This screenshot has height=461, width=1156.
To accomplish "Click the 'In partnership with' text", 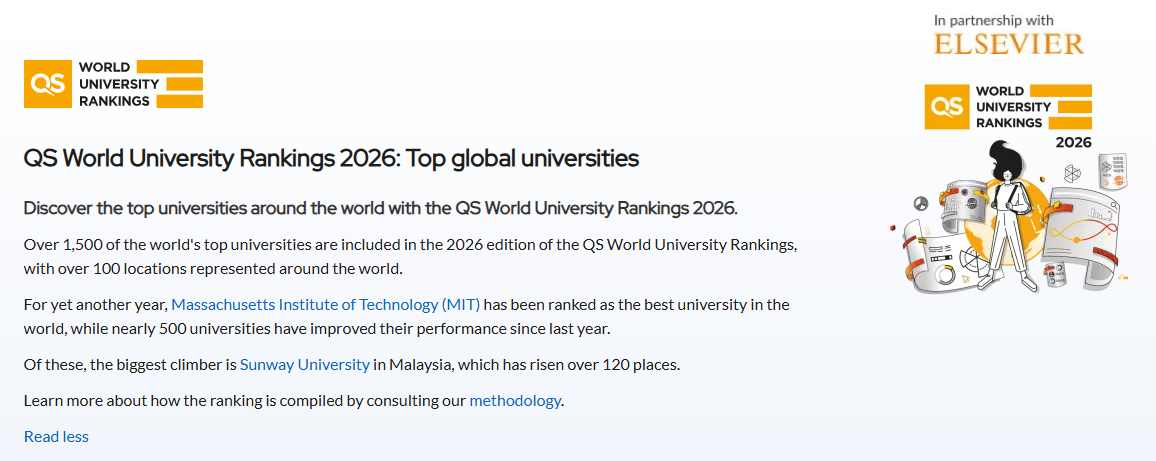I will 994,21.
